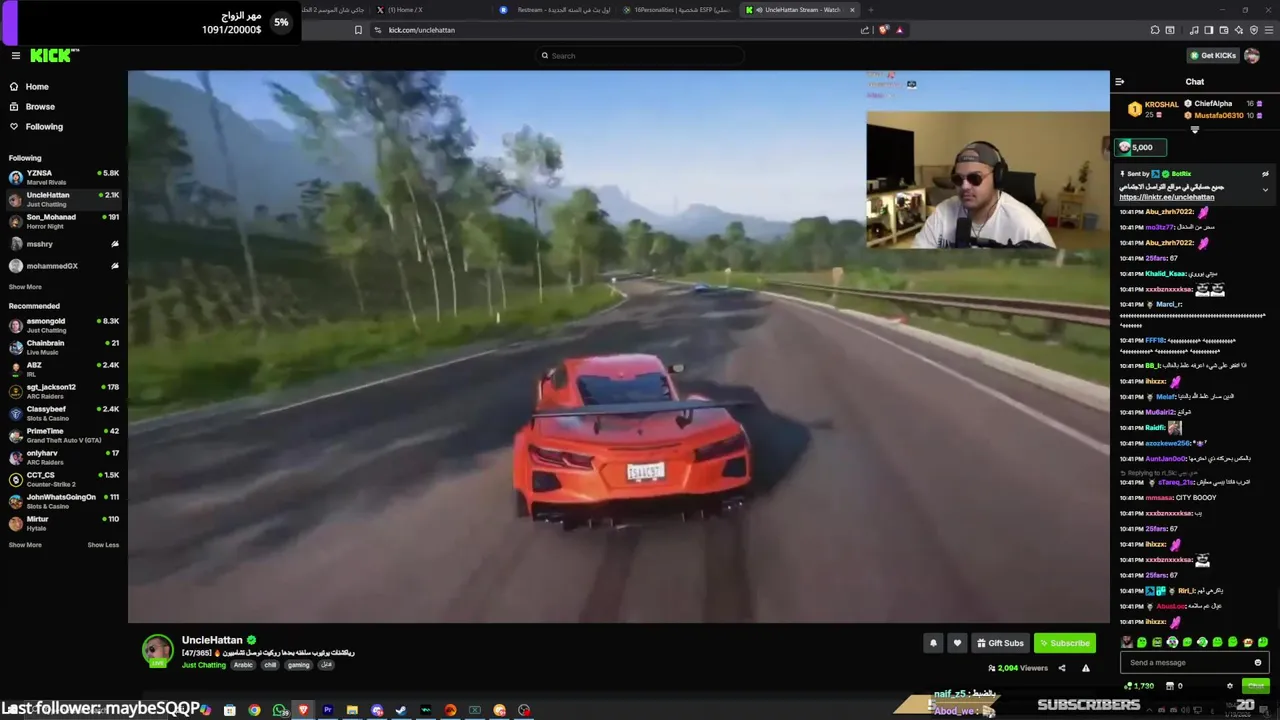Collapse the chat panel arrow icon
Viewport: 1280px width, 720px height.
tap(1120, 82)
